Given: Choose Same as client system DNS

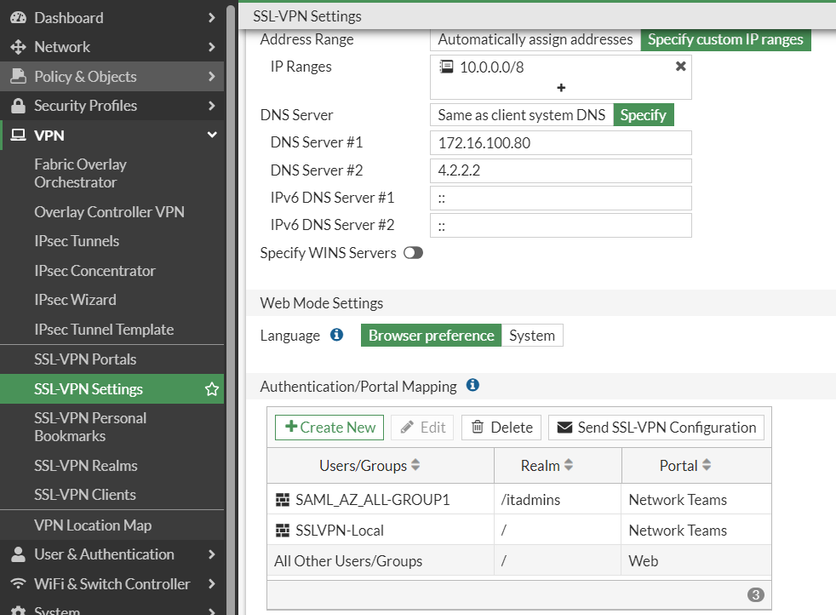Looking at the screenshot, I should click(521, 115).
